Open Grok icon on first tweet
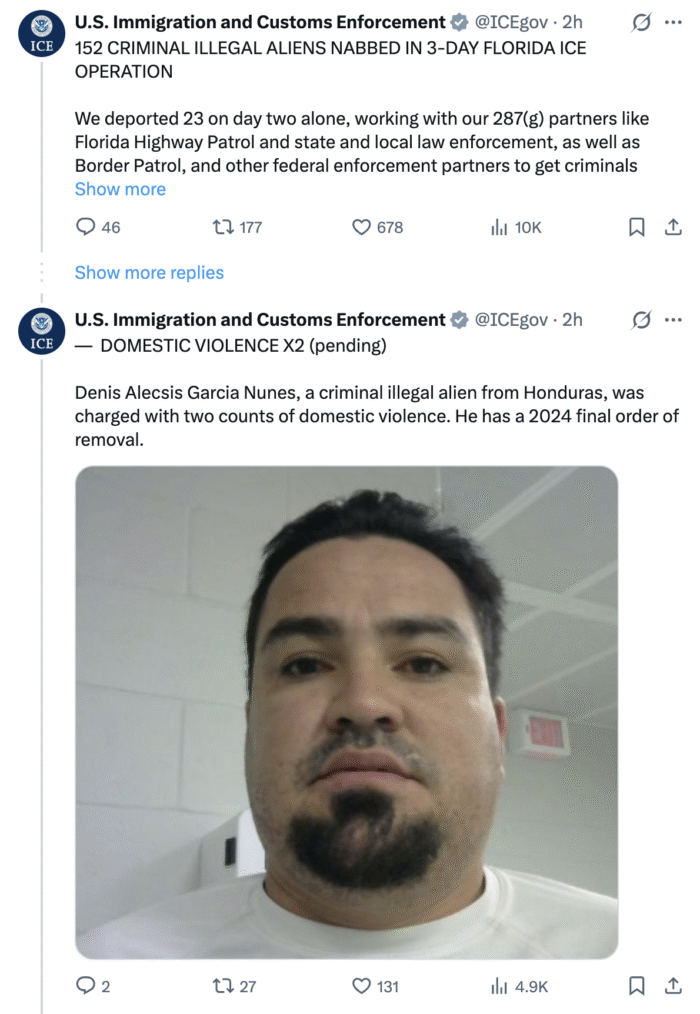Viewport: 700px width, 1014px height. [x=640, y=23]
